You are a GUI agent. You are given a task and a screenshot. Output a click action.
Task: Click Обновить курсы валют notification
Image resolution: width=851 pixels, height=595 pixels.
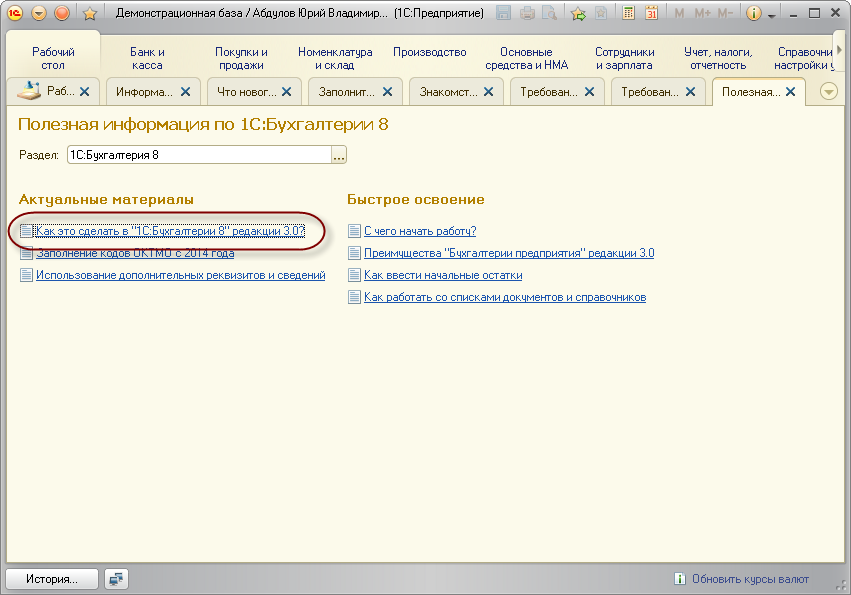pos(750,579)
